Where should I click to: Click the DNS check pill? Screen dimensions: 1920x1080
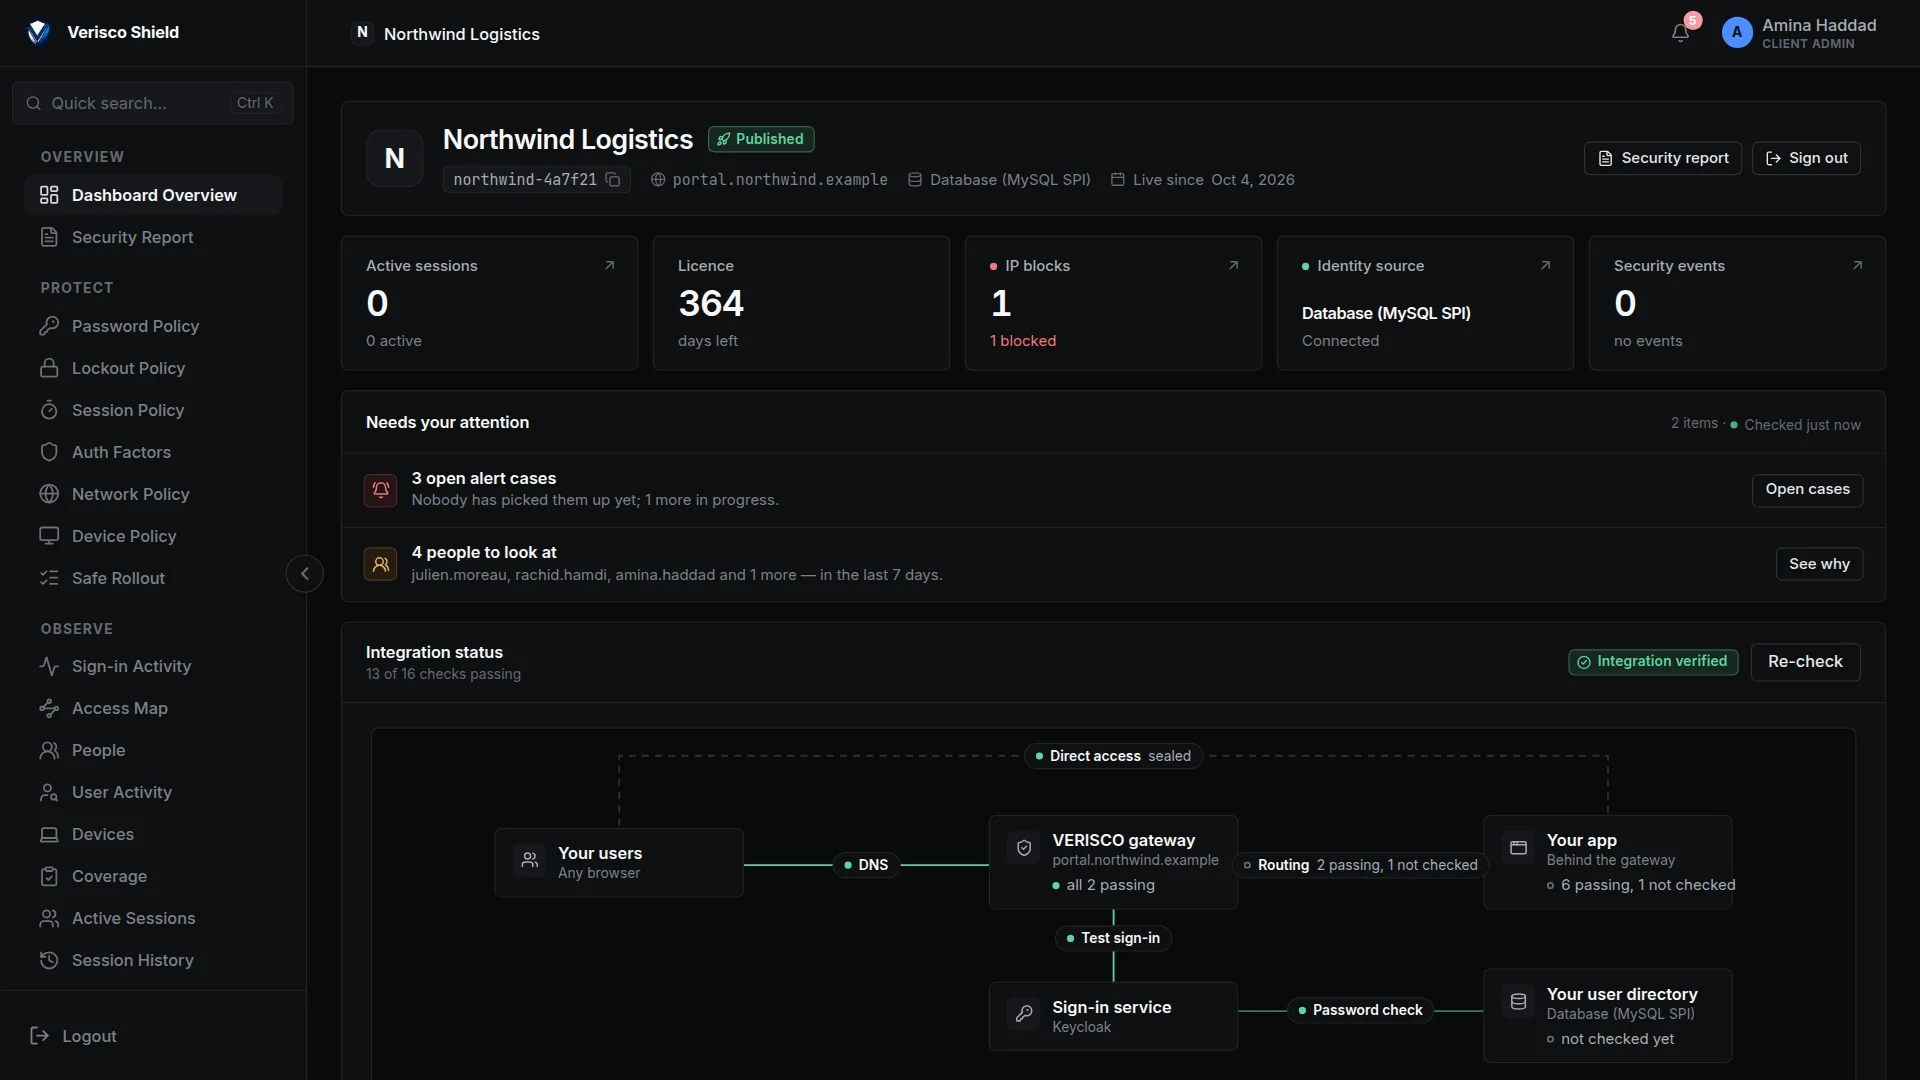coord(866,865)
